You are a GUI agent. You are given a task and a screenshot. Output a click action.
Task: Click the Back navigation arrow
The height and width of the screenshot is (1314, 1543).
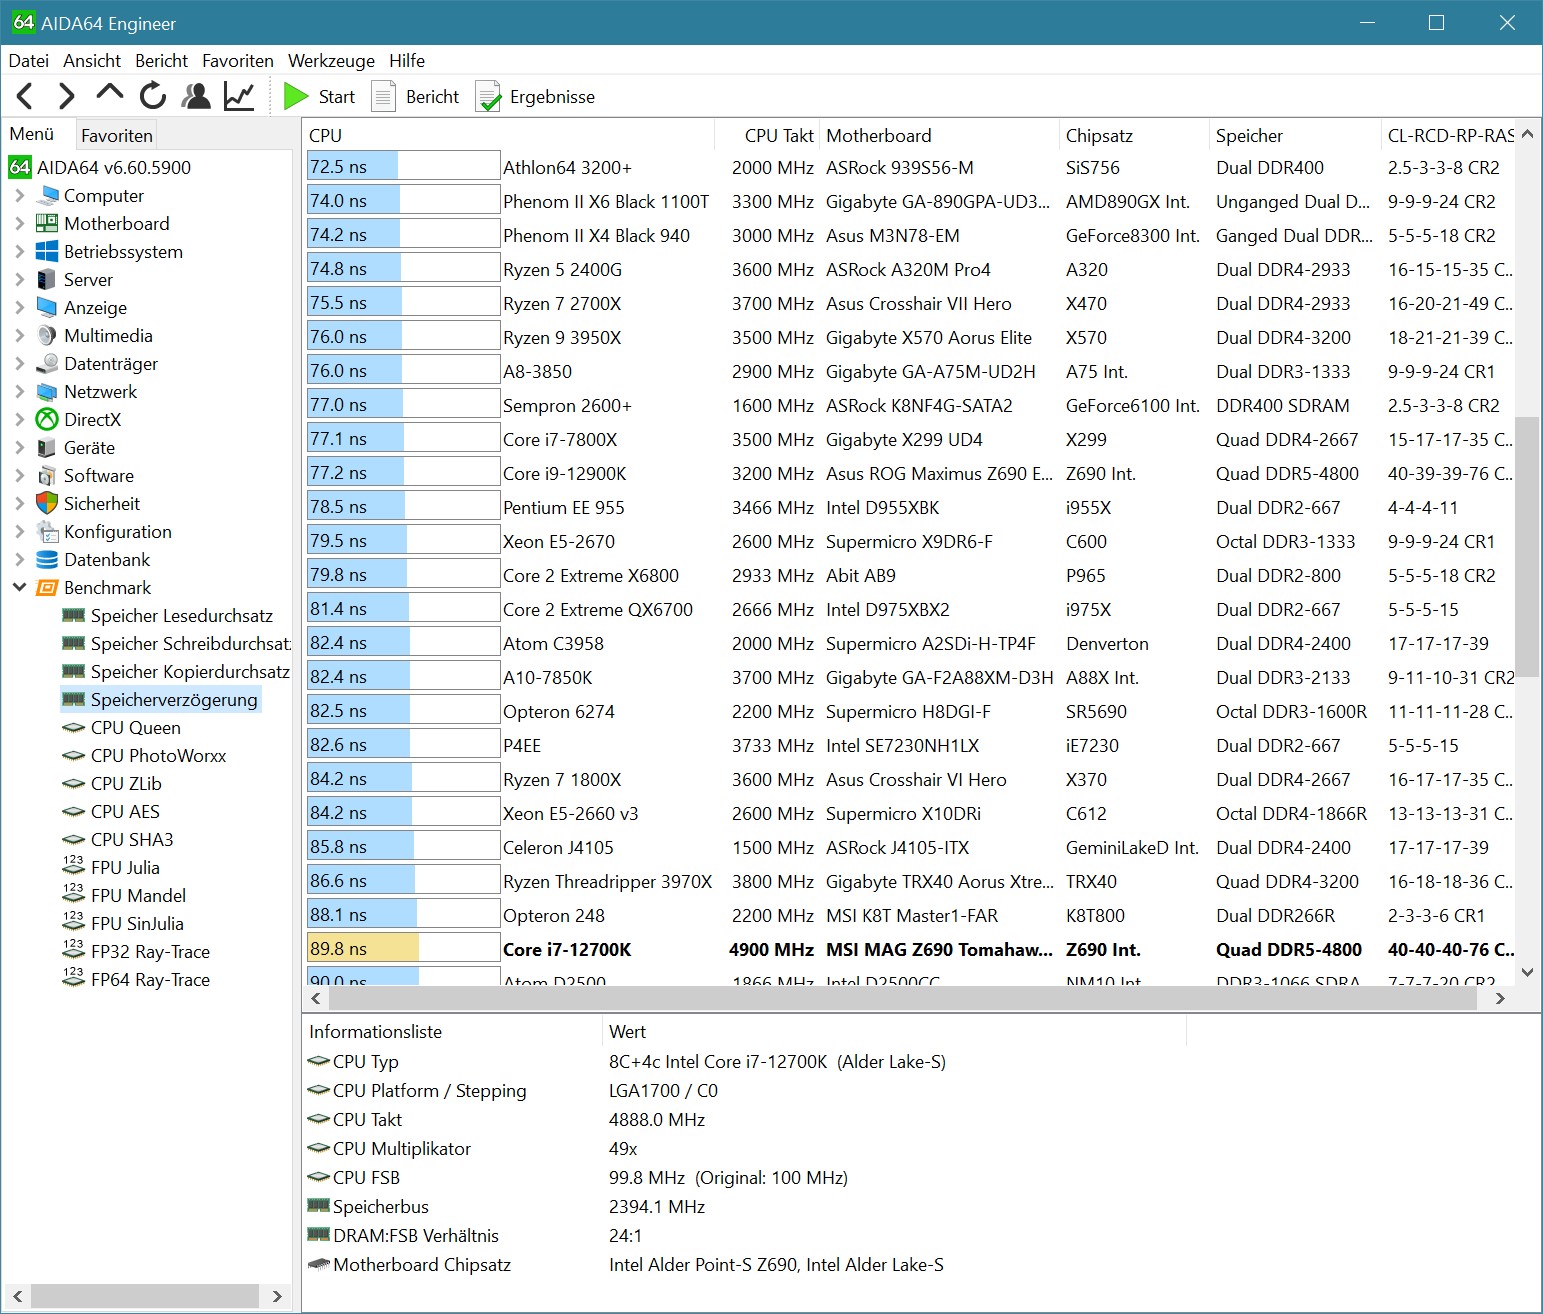(x=26, y=96)
